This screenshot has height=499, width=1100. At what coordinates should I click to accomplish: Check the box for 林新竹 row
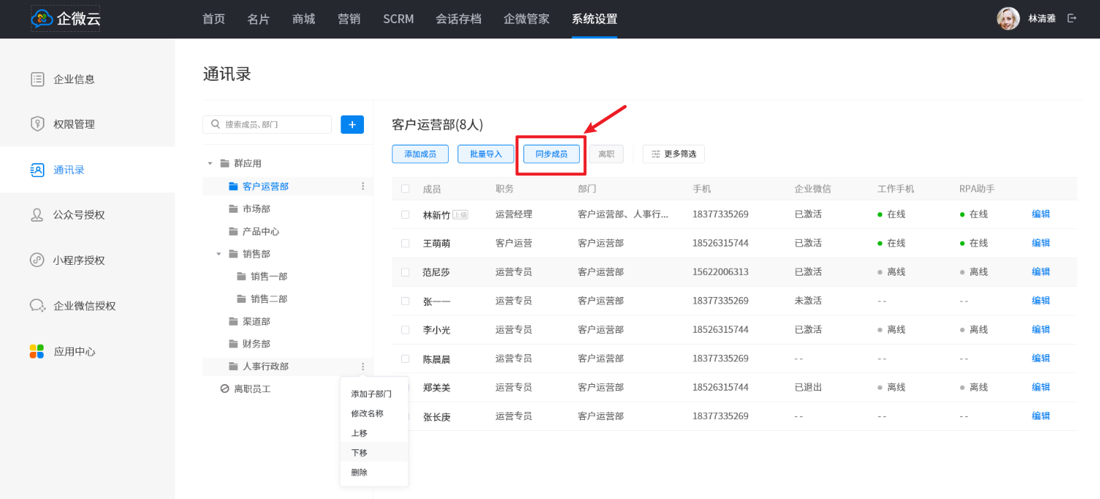(405, 214)
